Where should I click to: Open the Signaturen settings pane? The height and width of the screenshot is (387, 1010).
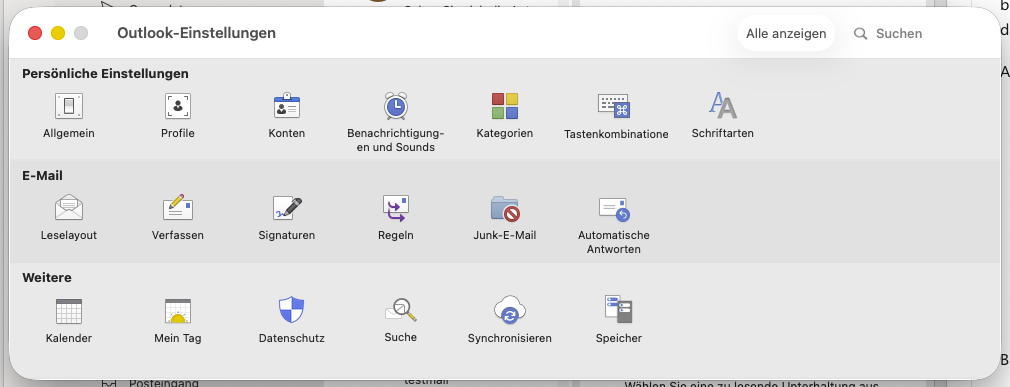click(x=287, y=208)
